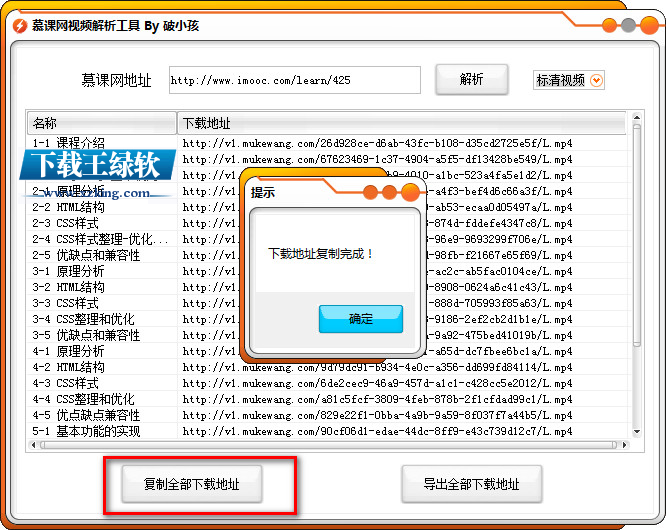Click the list's vertical scrollbar down arrow
Image resolution: width=666 pixels, height=530 pixels.
click(637, 432)
